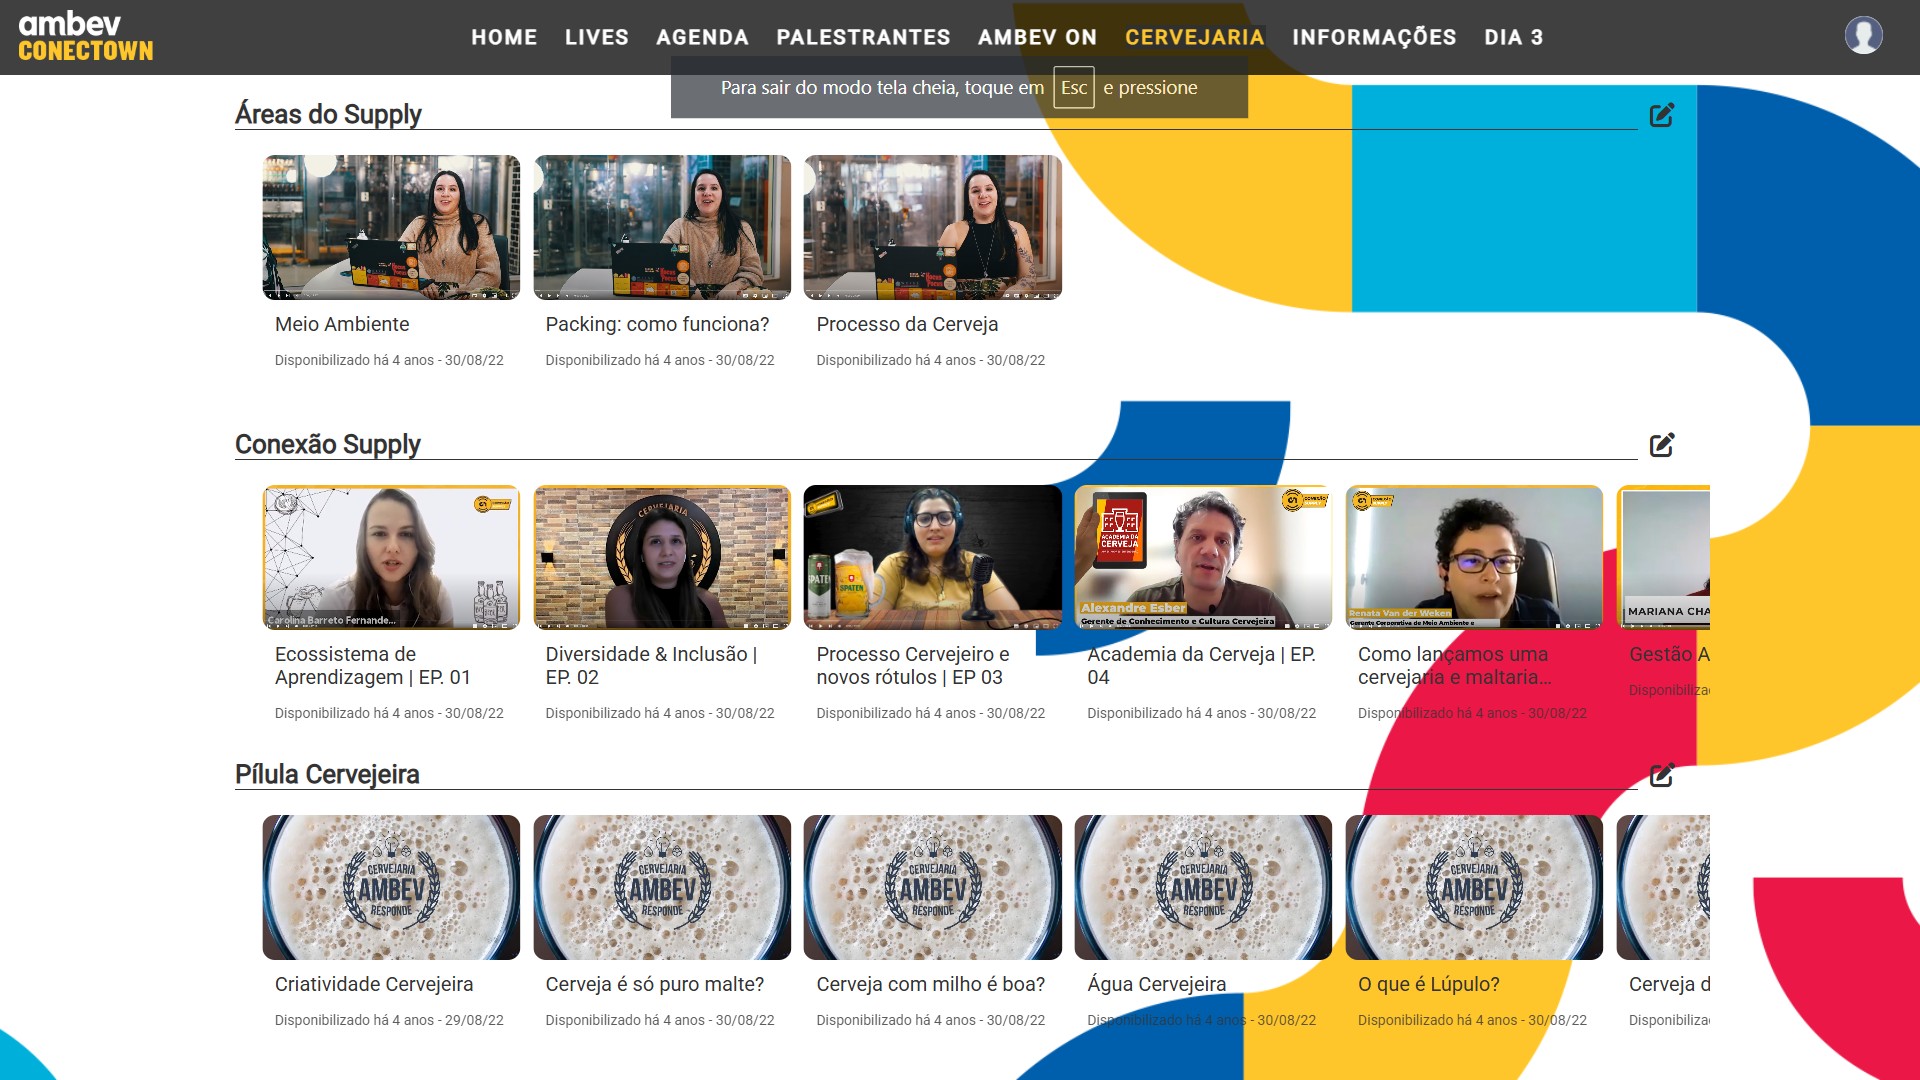Viewport: 1920px width, 1080px height.
Task: Click the date text under Meio Ambiente
Action: pyautogui.click(x=389, y=360)
